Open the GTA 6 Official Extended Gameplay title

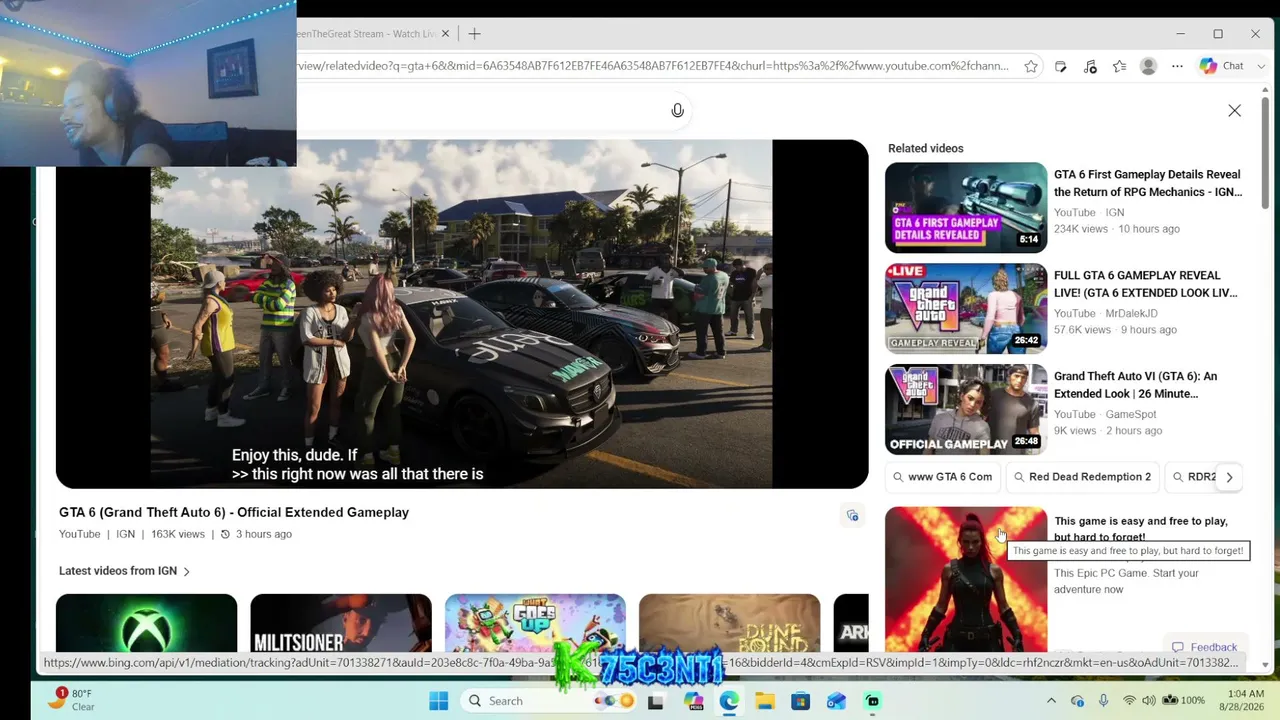pos(234,512)
